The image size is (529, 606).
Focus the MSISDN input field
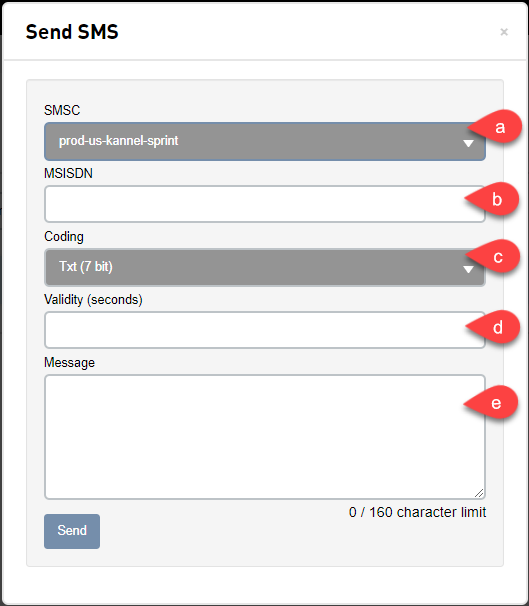pos(265,204)
